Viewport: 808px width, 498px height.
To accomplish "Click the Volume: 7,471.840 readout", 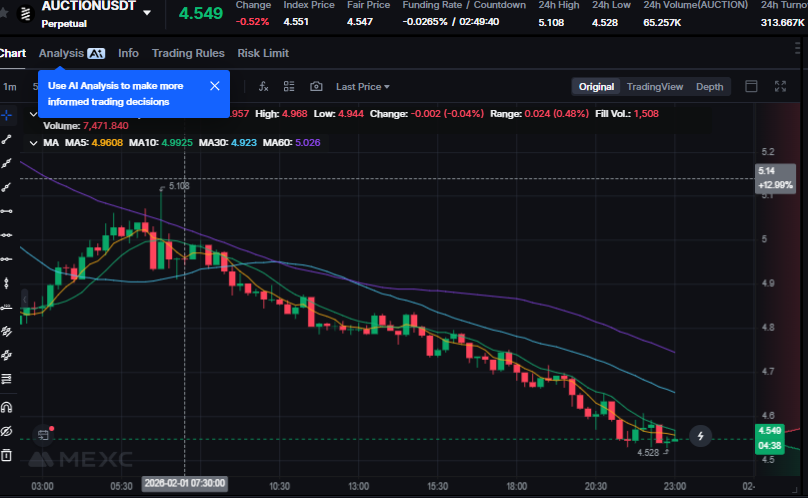I will [x=86, y=126].
